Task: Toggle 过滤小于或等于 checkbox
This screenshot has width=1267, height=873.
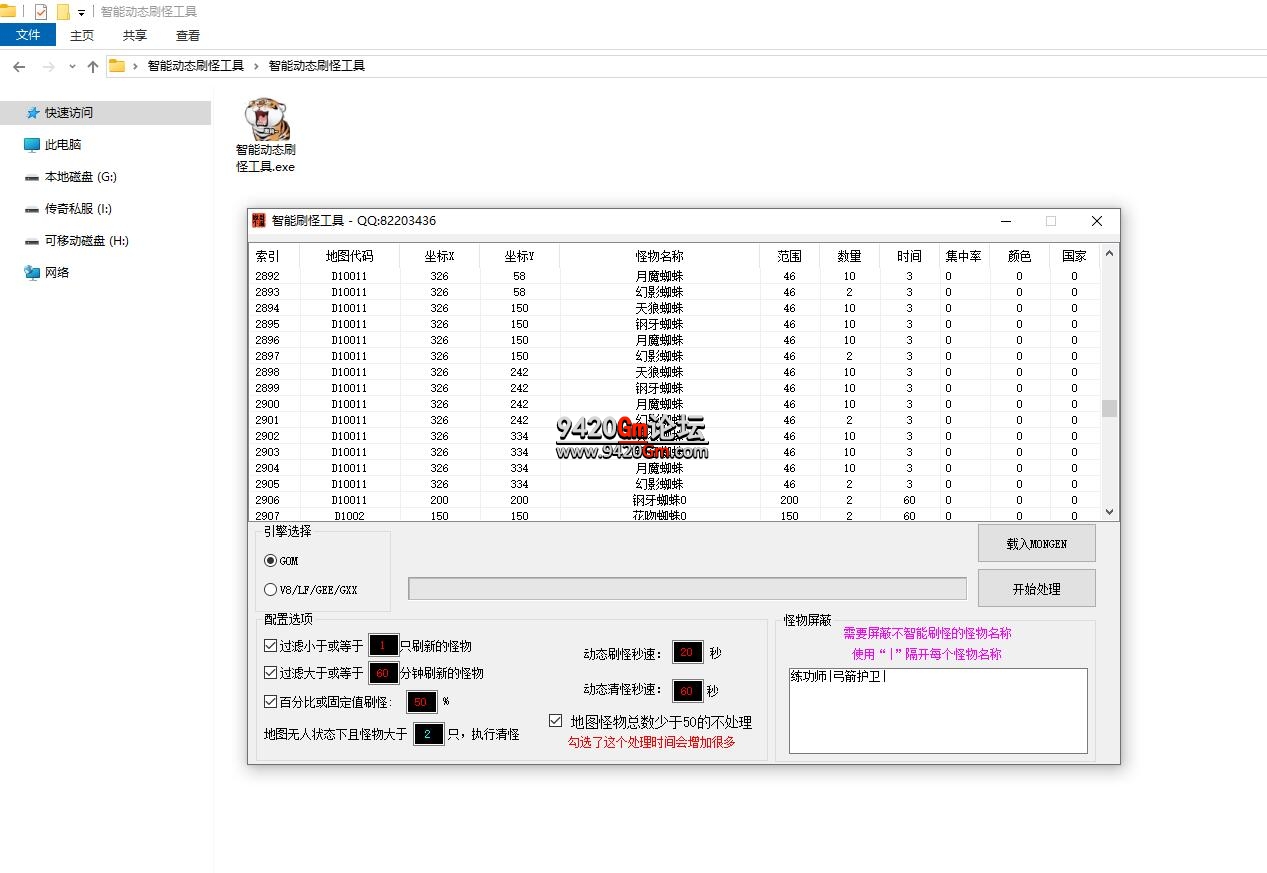Action: tap(271, 646)
